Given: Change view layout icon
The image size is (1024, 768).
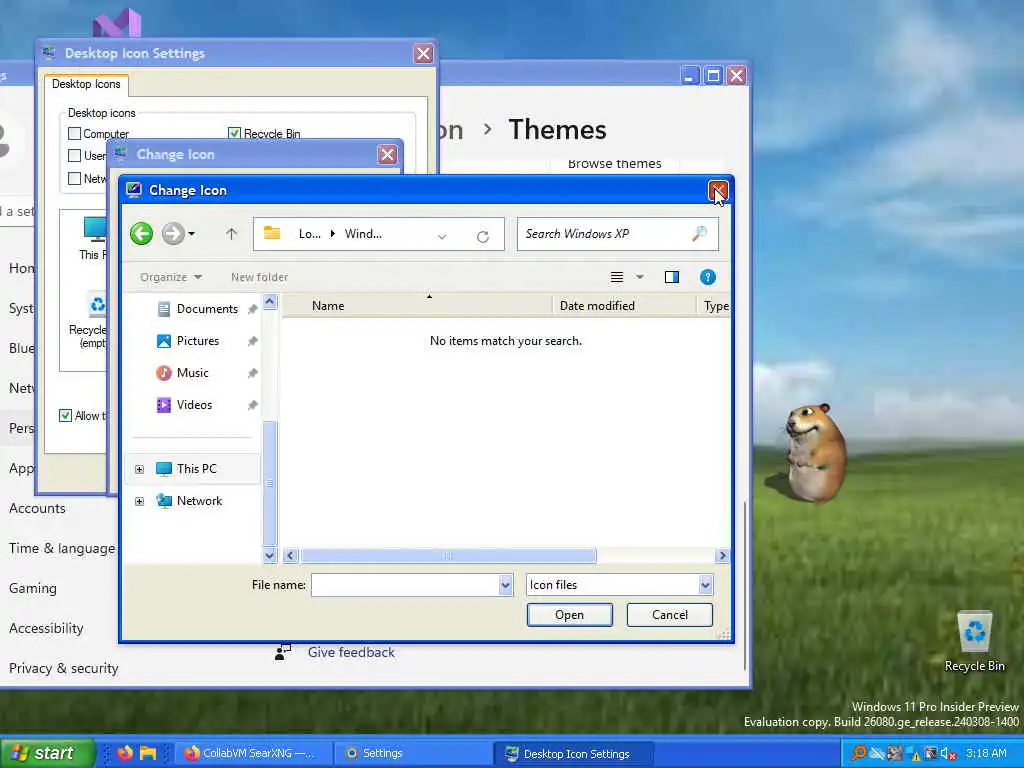Looking at the screenshot, I should pos(616,277).
